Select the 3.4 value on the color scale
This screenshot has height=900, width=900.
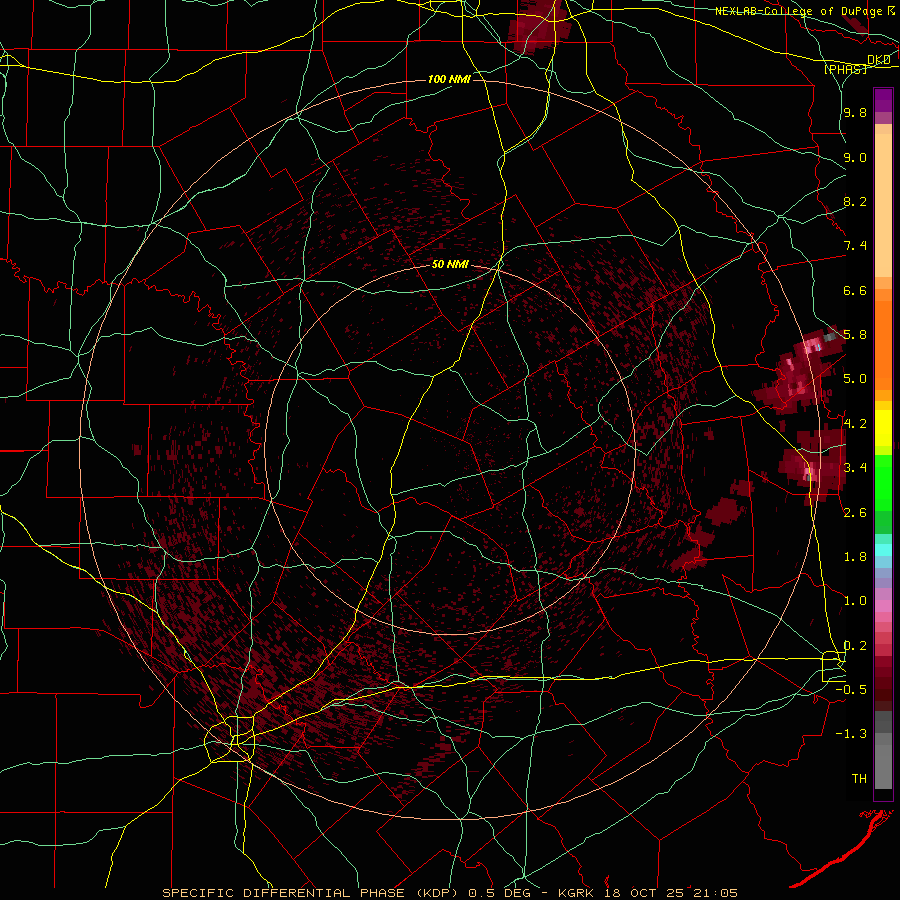tap(855, 468)
